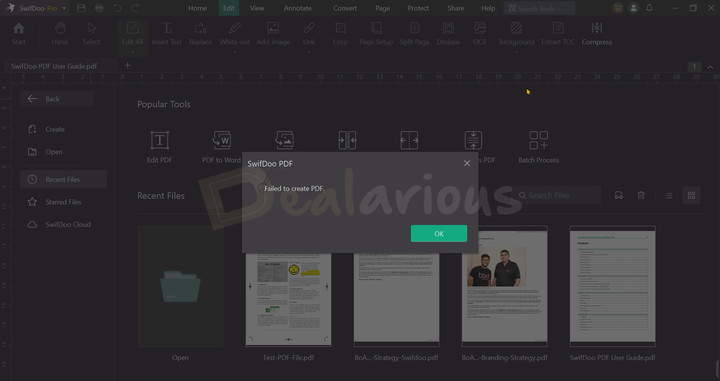Image resolution: width=720 pixels, height=381 pixels.
Task: Click the Undo arrow
Action: pyautogui.click(x=117, y=8)
